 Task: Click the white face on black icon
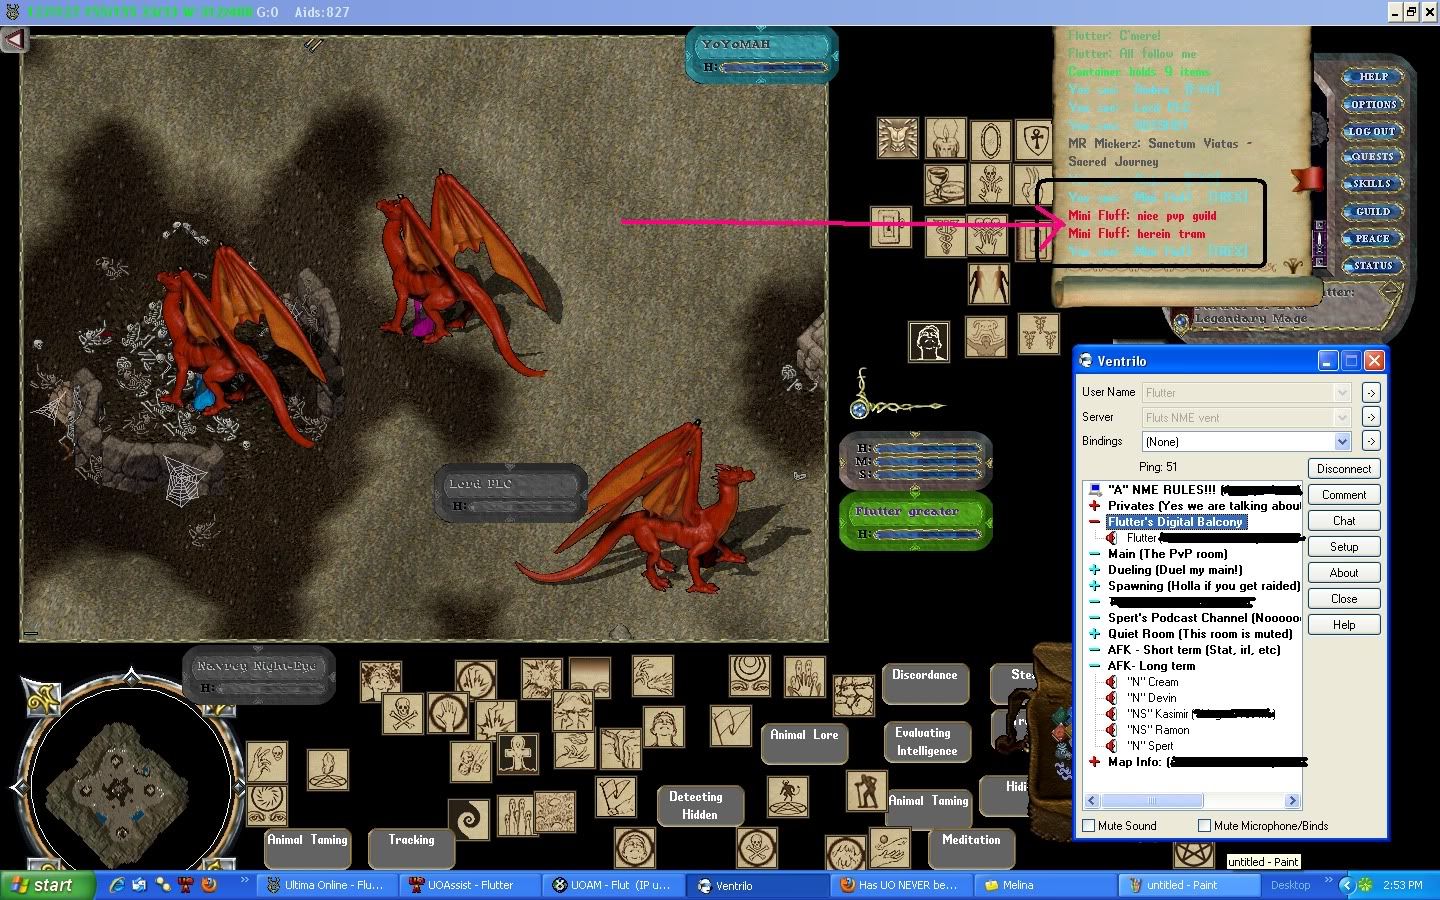click(x=928, y=341)
